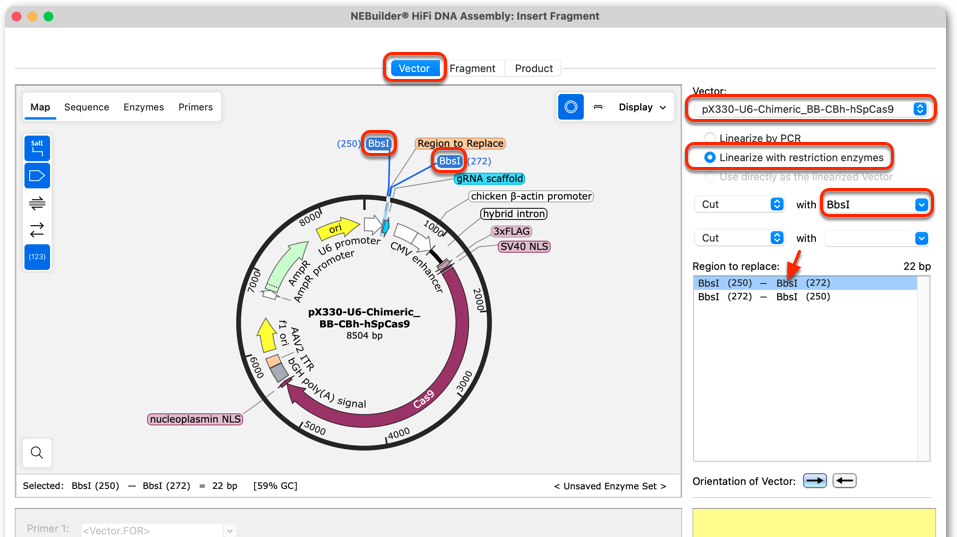This screenshot has width=957, height=537.
Task: Select region BbsI (272) — BbsI (250)
Action: pos(805,297)
